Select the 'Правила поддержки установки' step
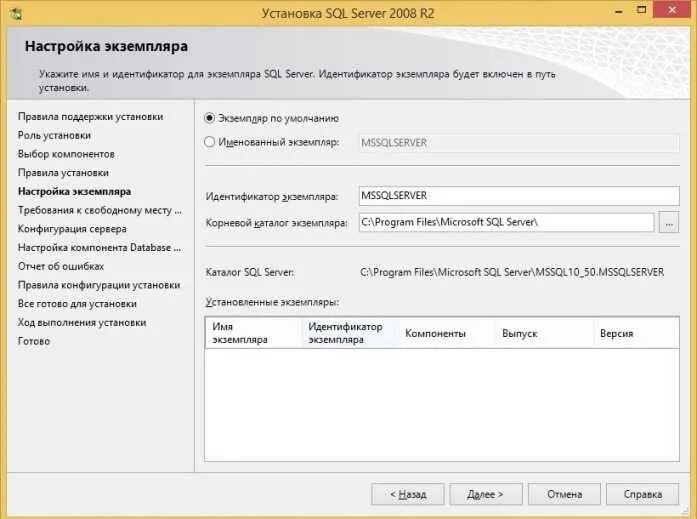Screen dimensions: 697x519 pos(90,116)
